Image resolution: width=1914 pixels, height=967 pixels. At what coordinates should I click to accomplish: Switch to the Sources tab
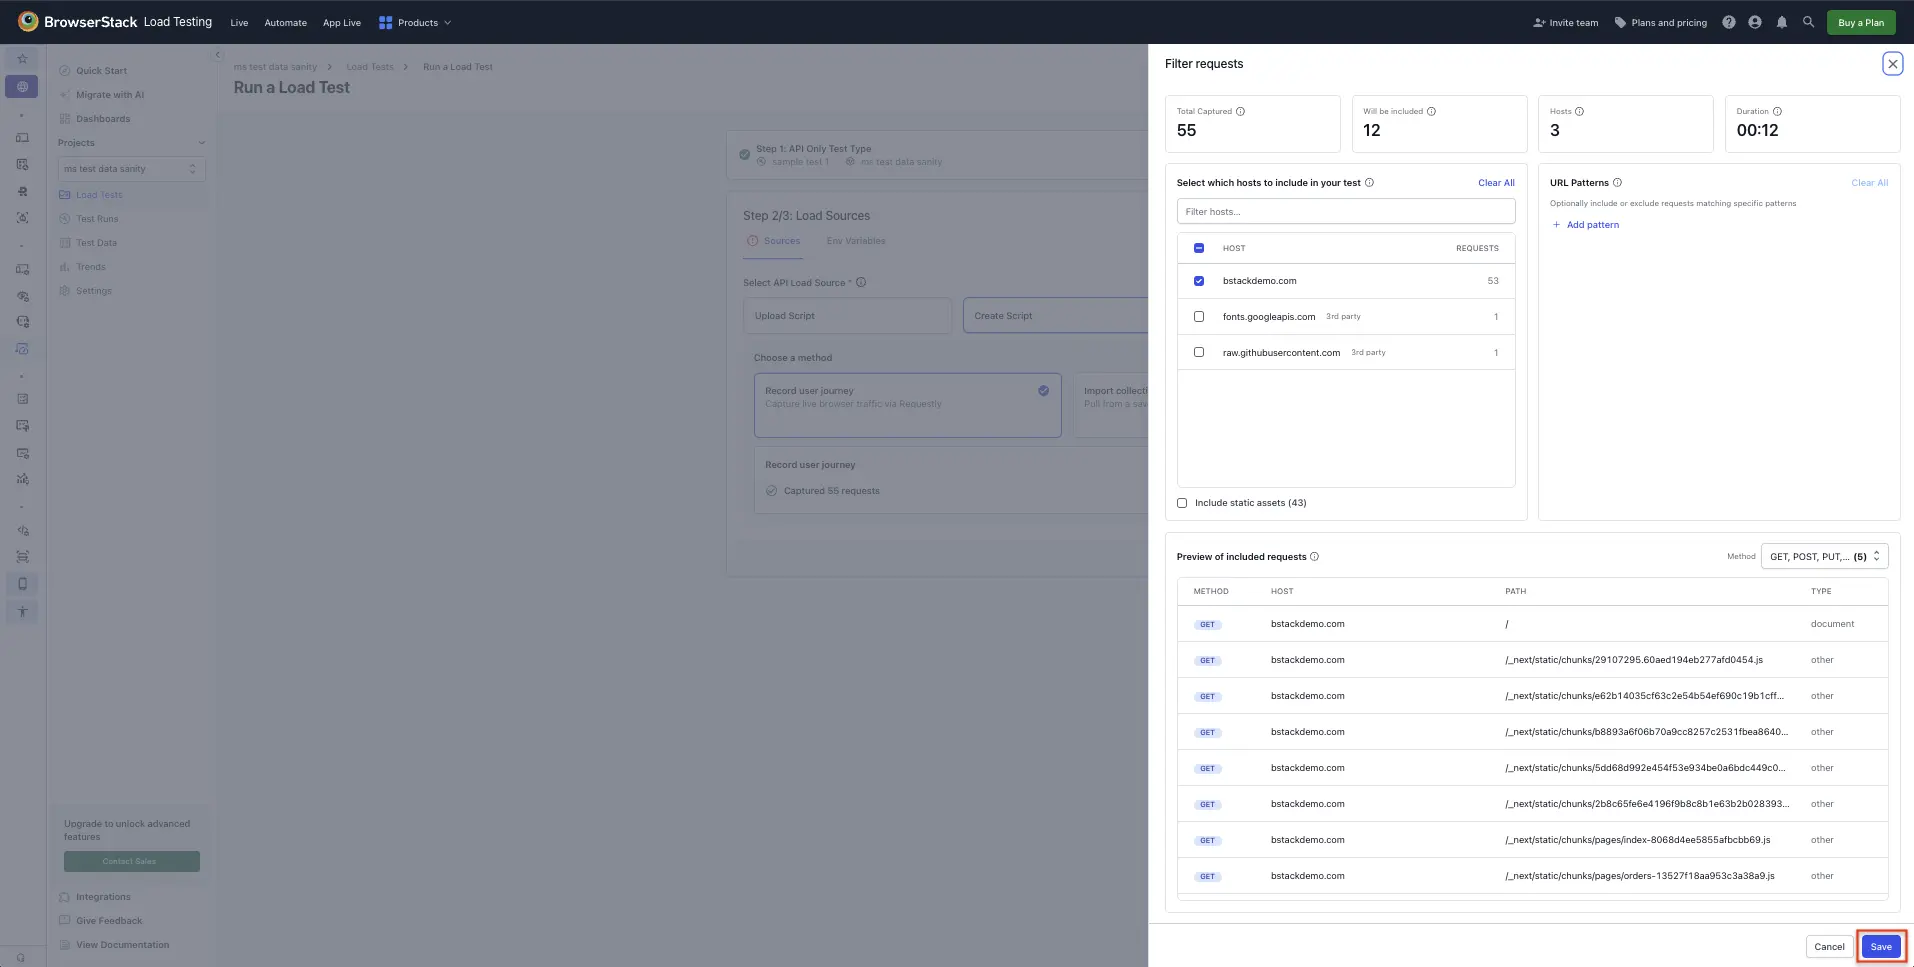(x=774, y=241)
